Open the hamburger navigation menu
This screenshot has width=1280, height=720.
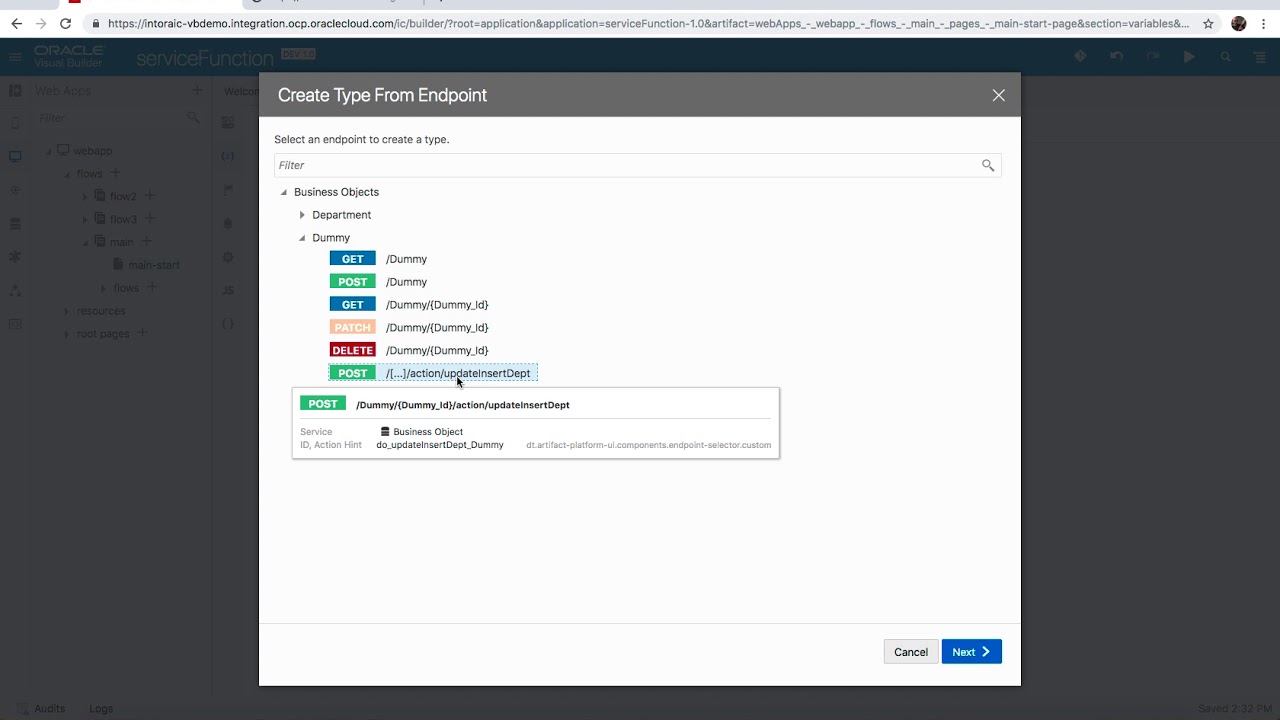click(15, 58)
